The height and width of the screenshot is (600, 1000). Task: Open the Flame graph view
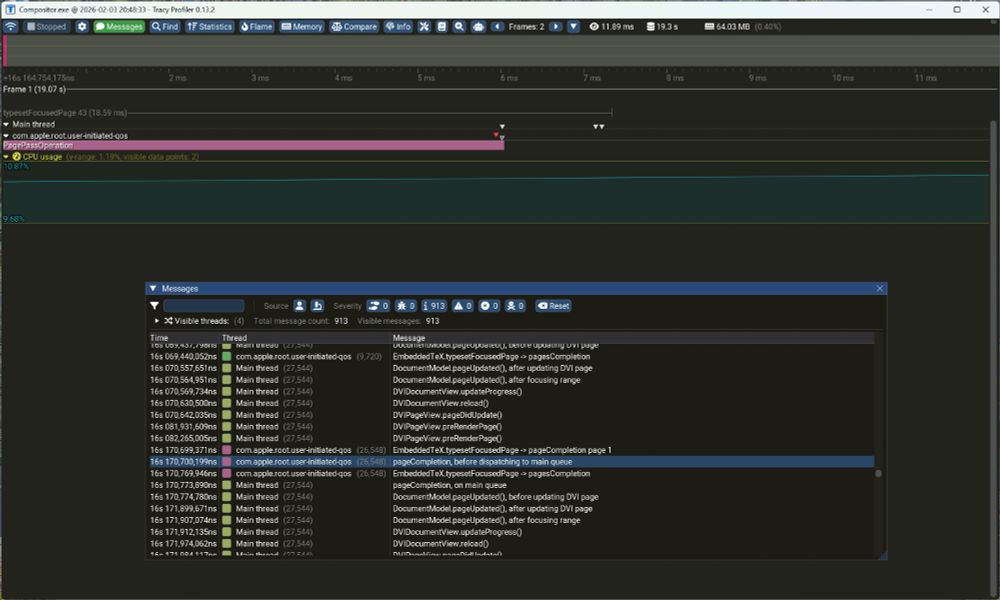pos(256,27)
